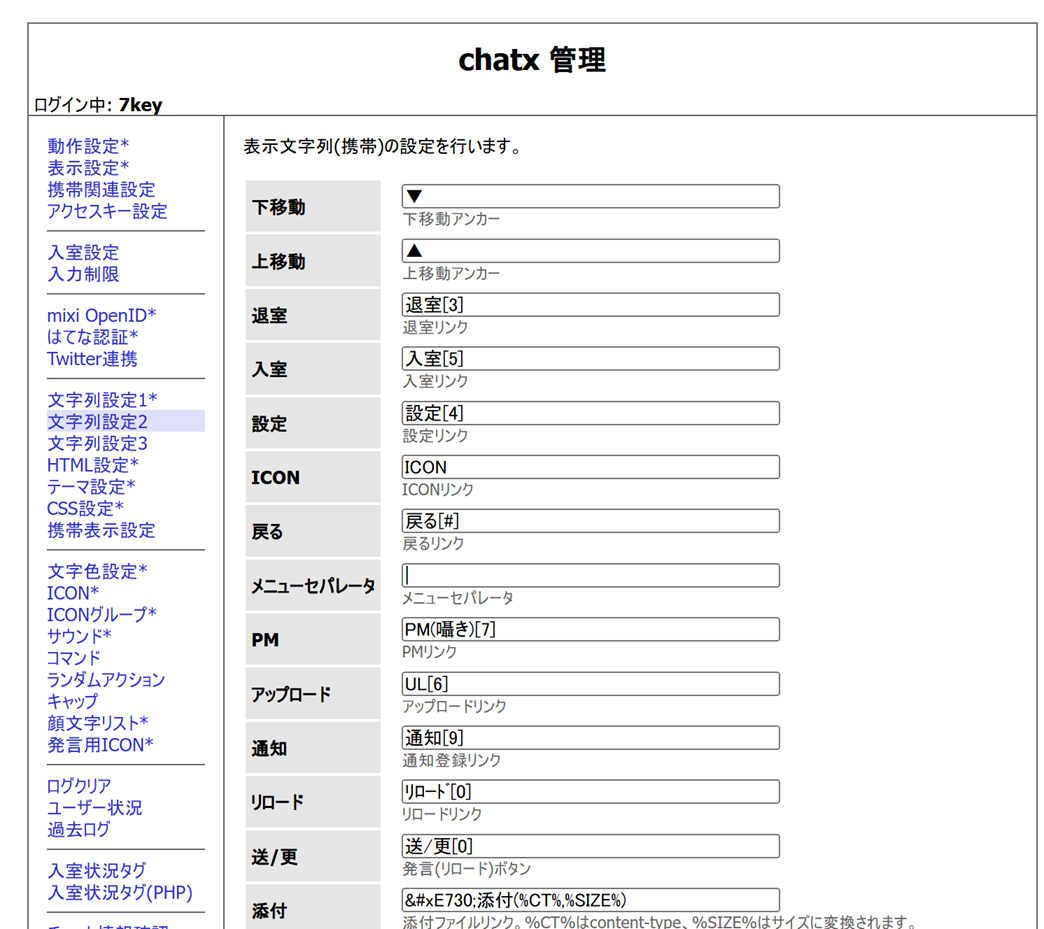
Task: Open the mixi OpenID settings link
Action: [101, 316]
